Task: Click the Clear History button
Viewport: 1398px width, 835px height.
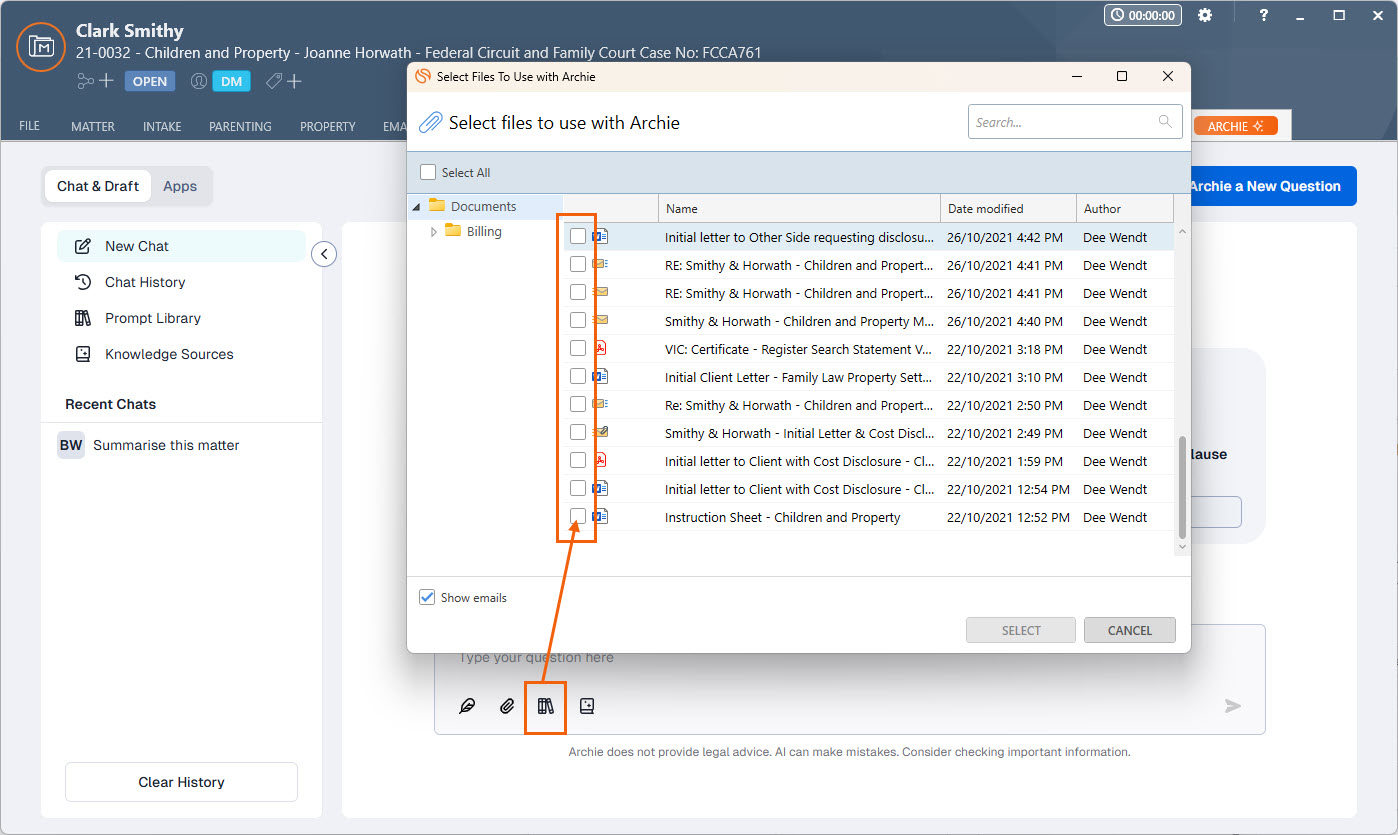Action: tap(181, 782)
